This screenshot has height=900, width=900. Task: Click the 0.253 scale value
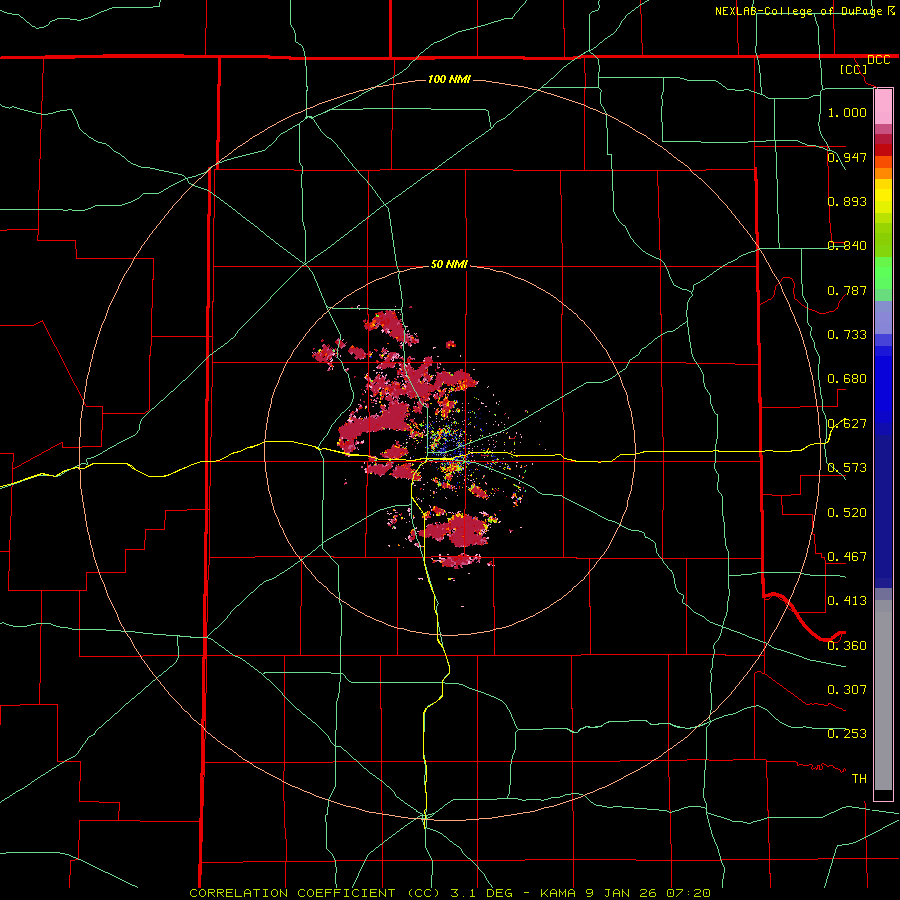click(x=847, y=734)
